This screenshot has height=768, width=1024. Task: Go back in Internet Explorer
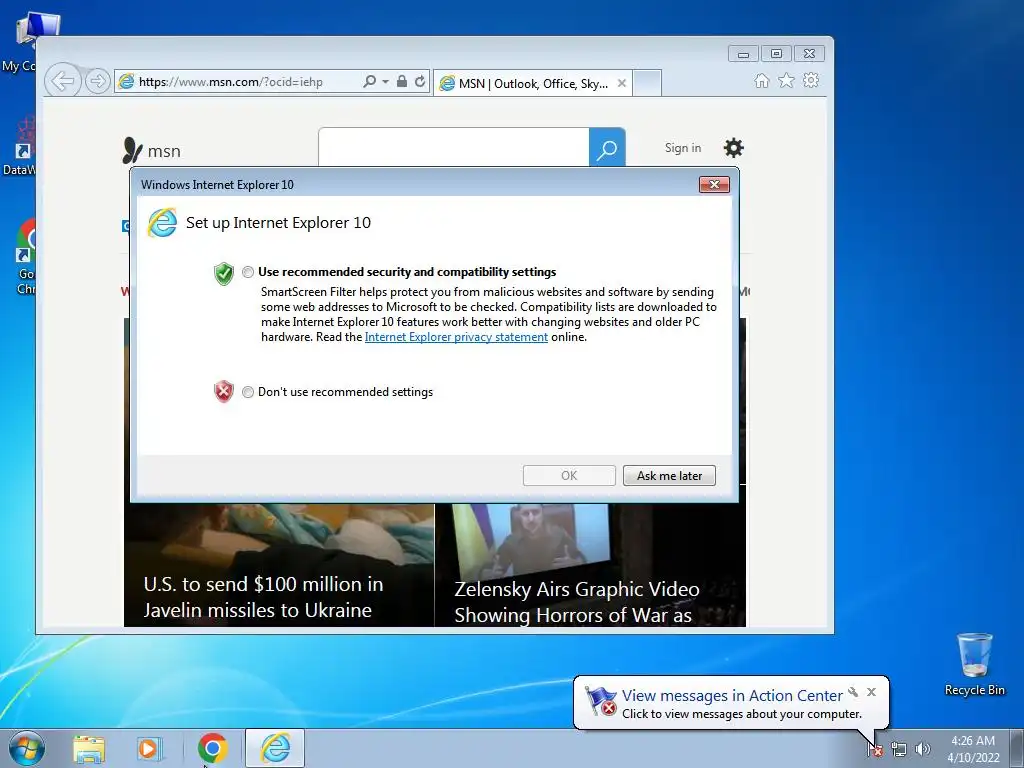pyautogui.click(x=63, y=82)
